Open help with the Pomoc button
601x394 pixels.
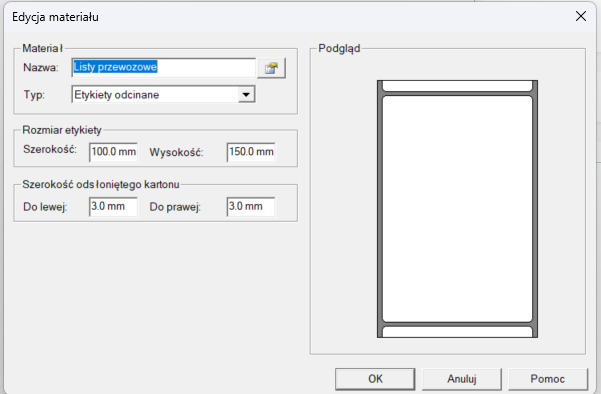(548, 379)
